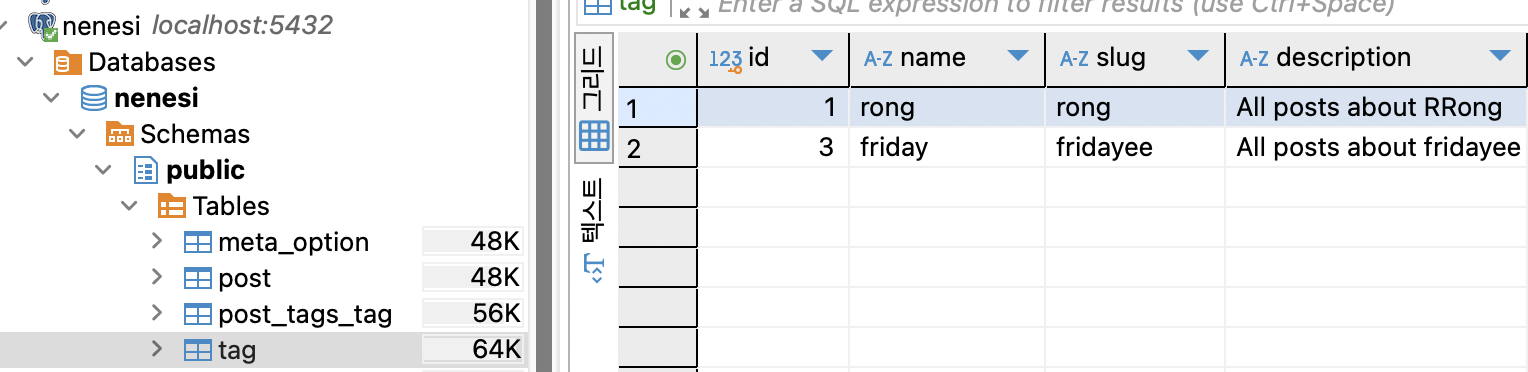The image size is (1528, 372).
Task: Expand the post table node
Action: (x=157, y=278)
